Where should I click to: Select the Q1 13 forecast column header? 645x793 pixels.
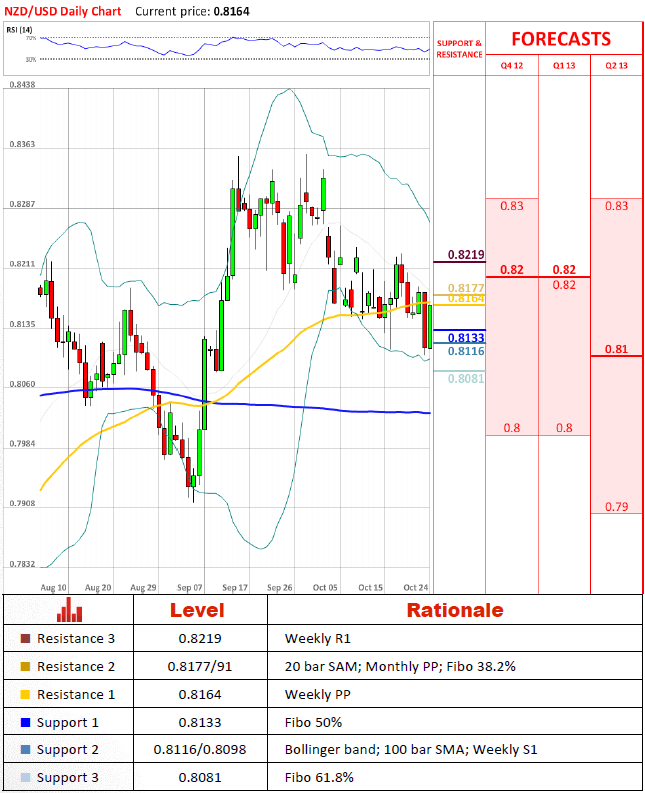pos(564,66)
